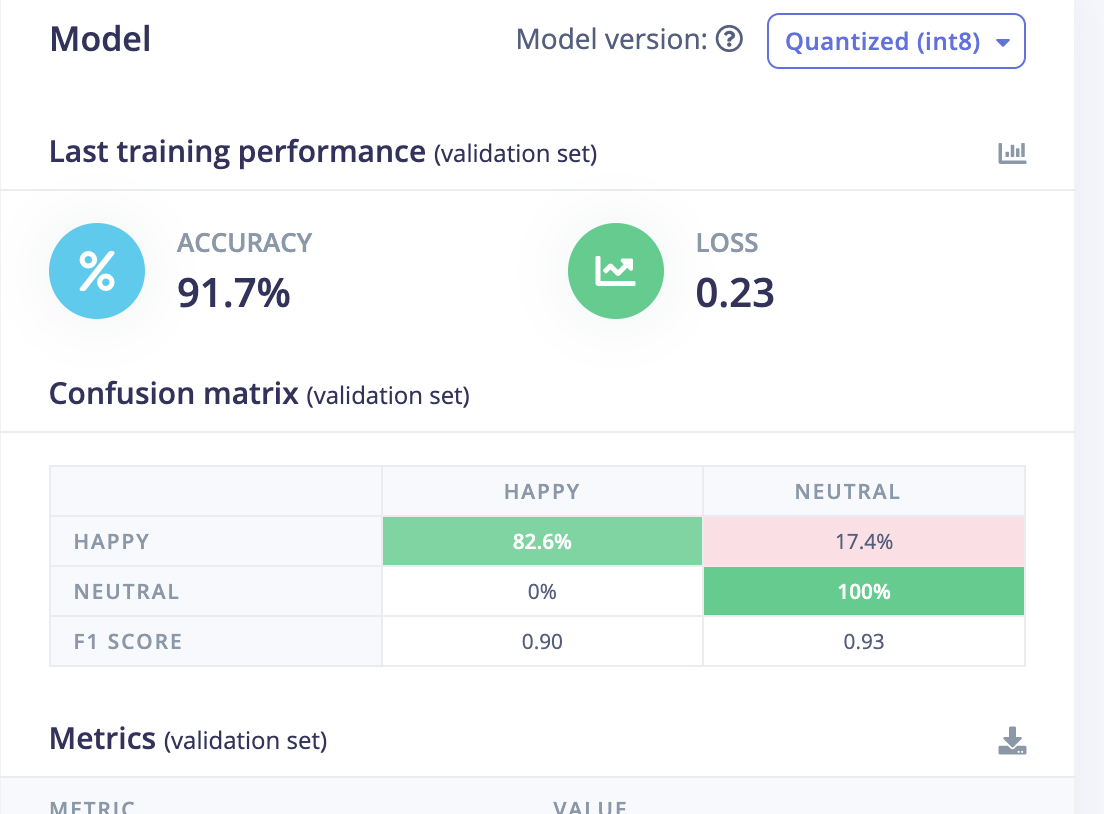
Task: Select the 100% confusion matrix cell
Action: [864, 591]
